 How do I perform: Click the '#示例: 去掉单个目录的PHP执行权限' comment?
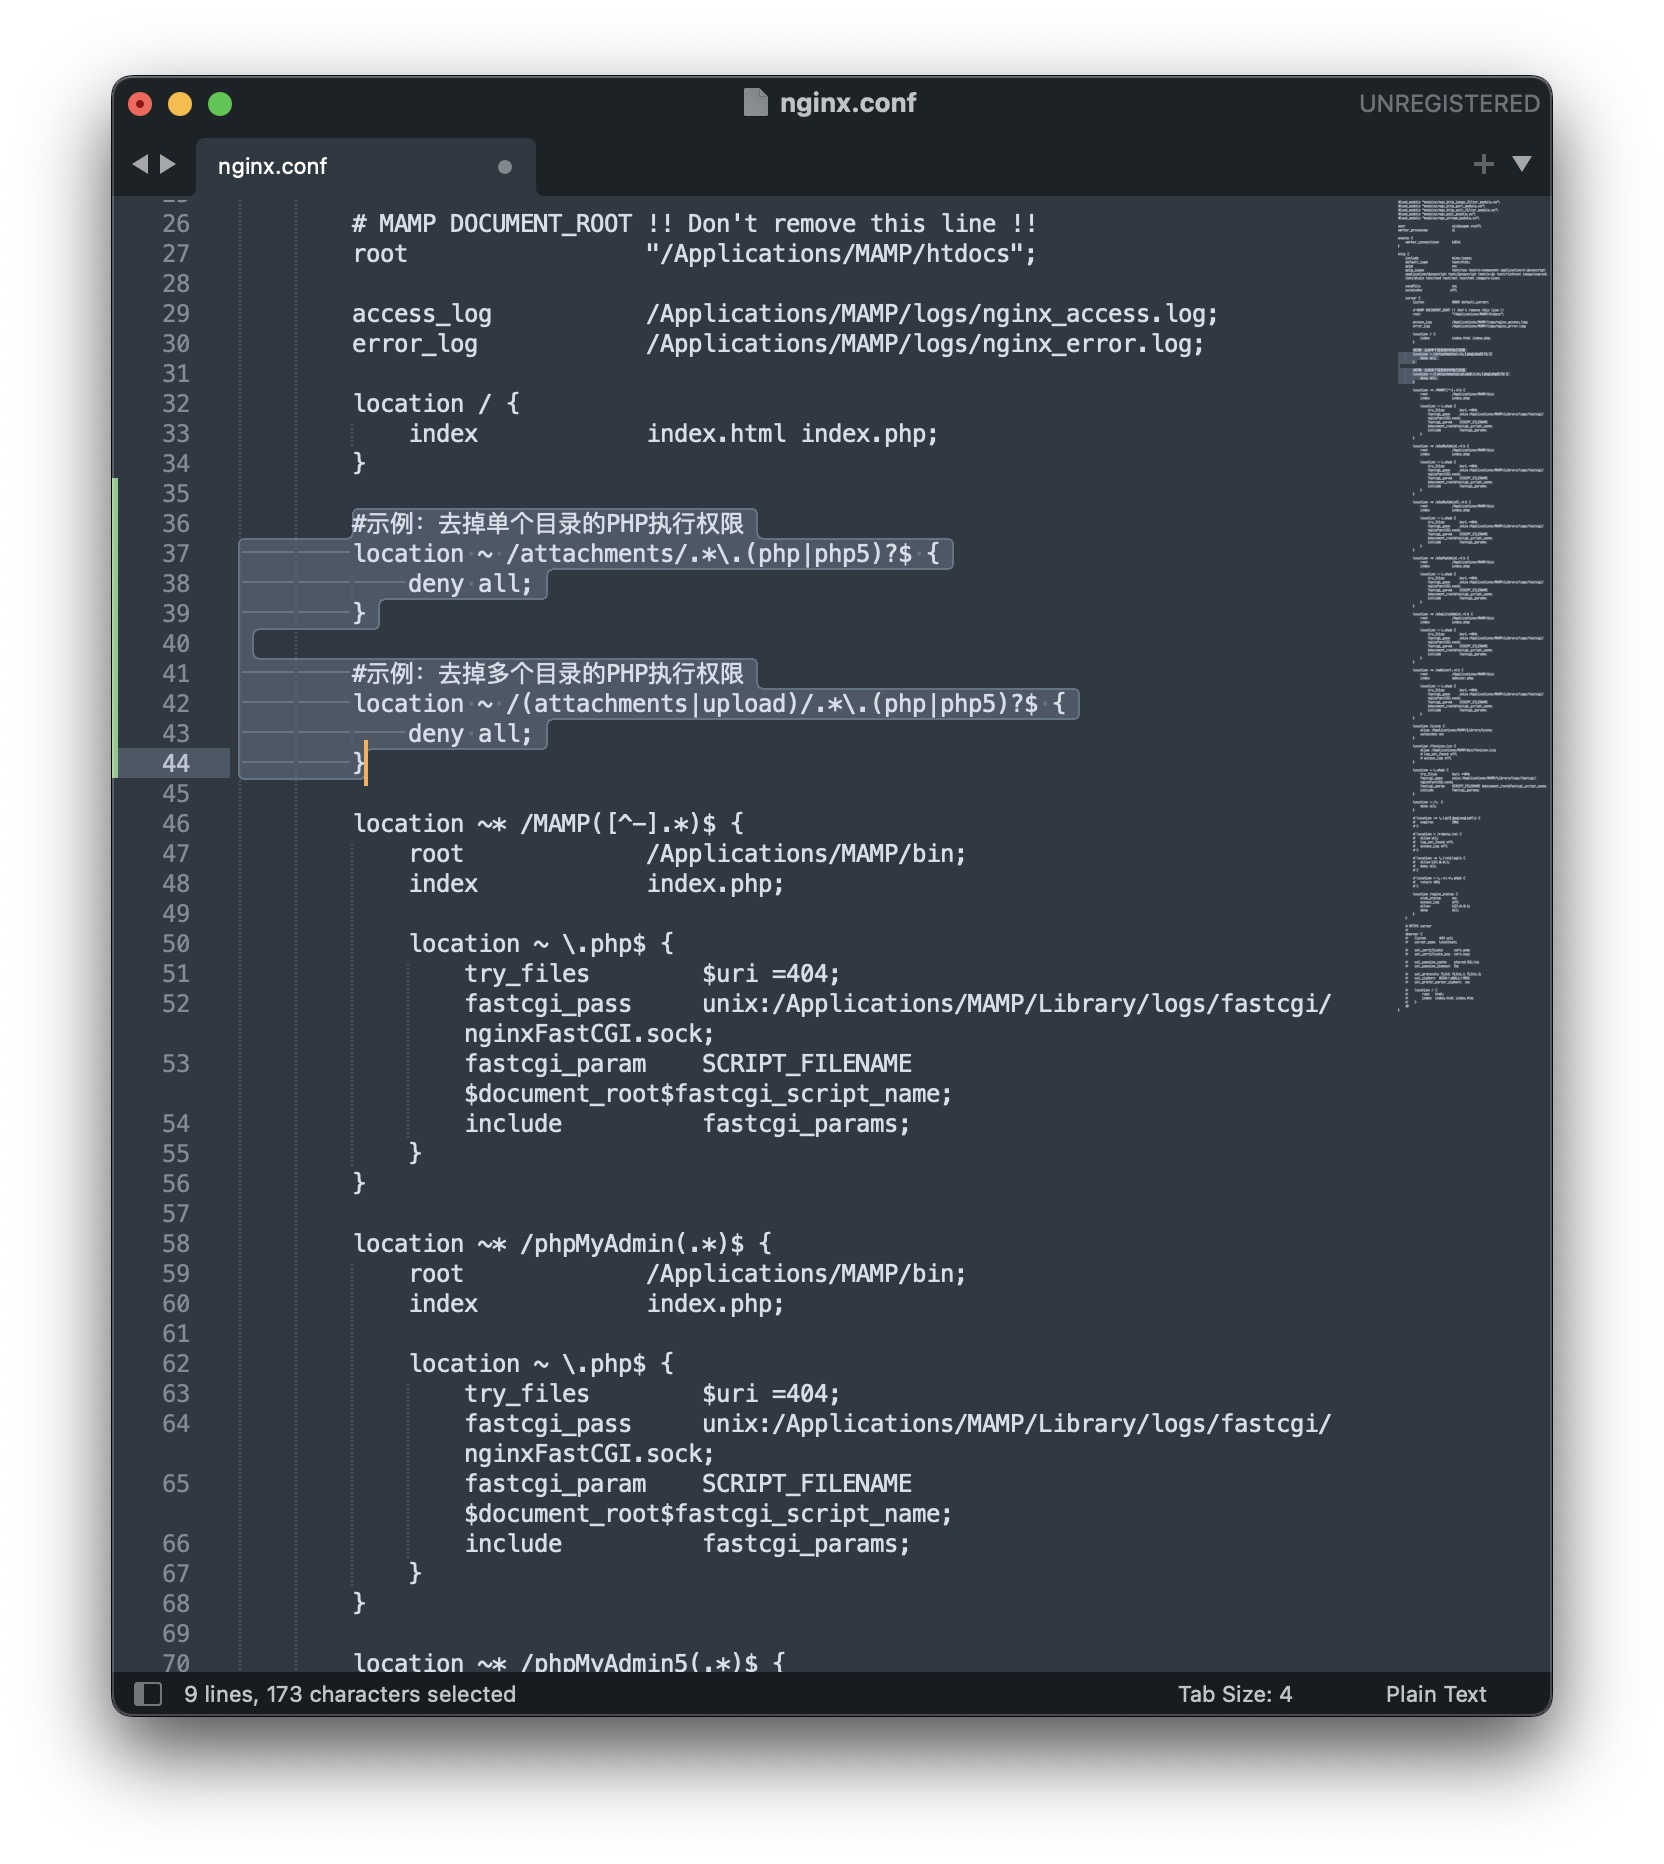tap(548, 524)
